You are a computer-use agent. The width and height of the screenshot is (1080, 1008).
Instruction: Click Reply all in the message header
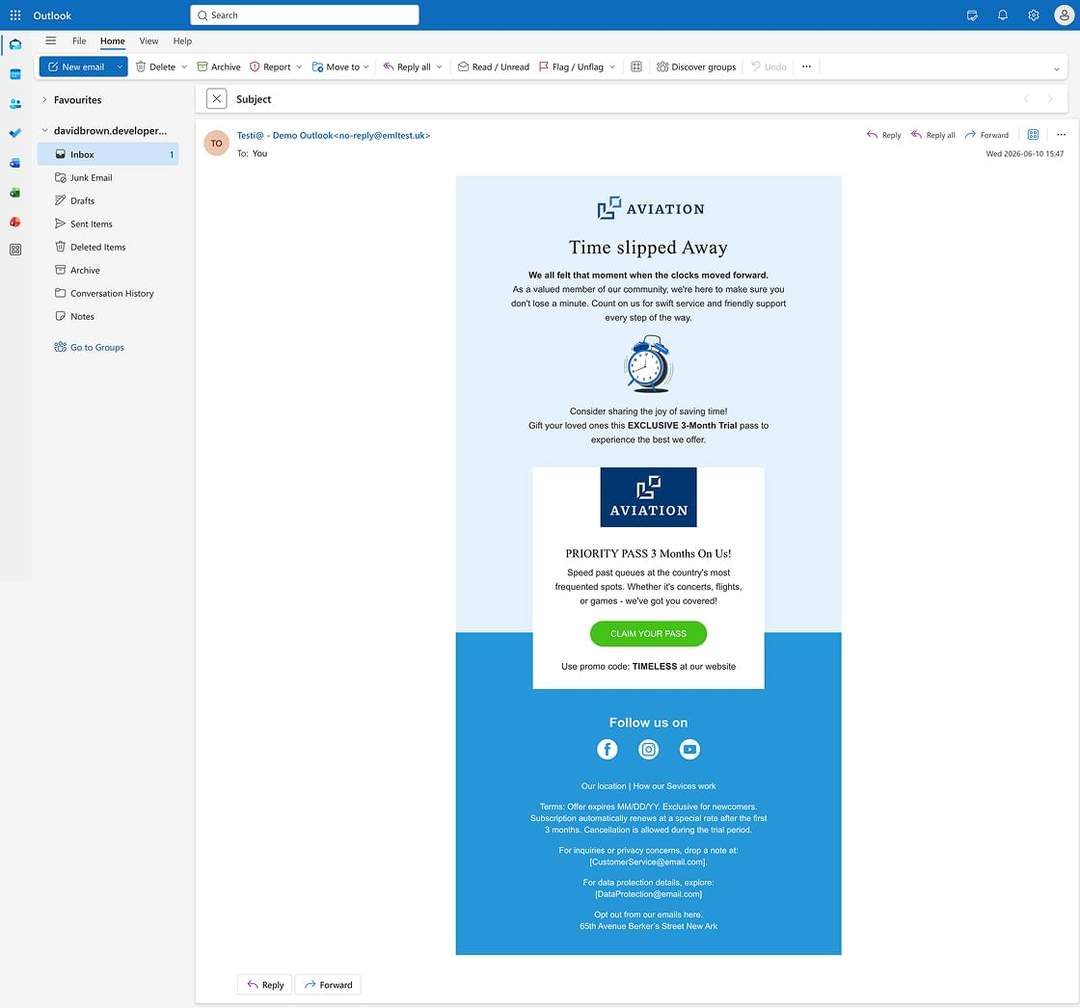pyautogui.click(x=933, y=135)
